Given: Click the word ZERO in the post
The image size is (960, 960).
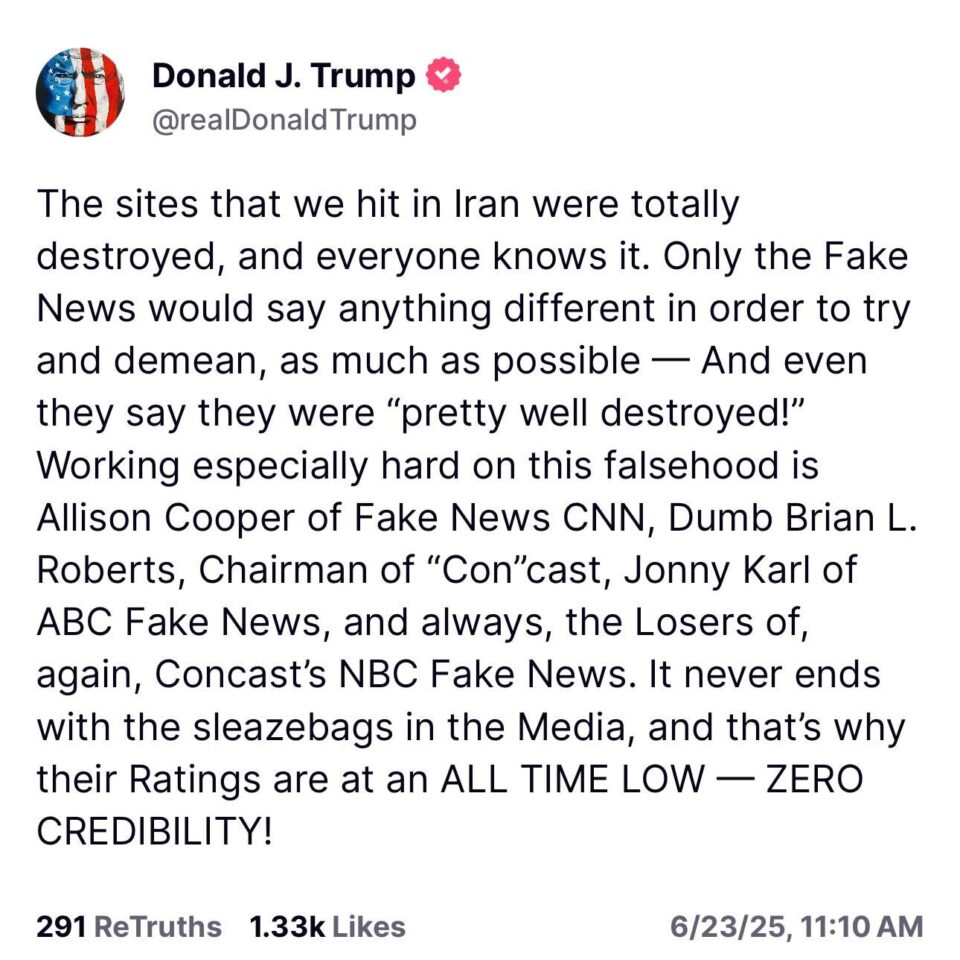Looking at the screenshot, I should pyautogui.click(x=815, y=779).
